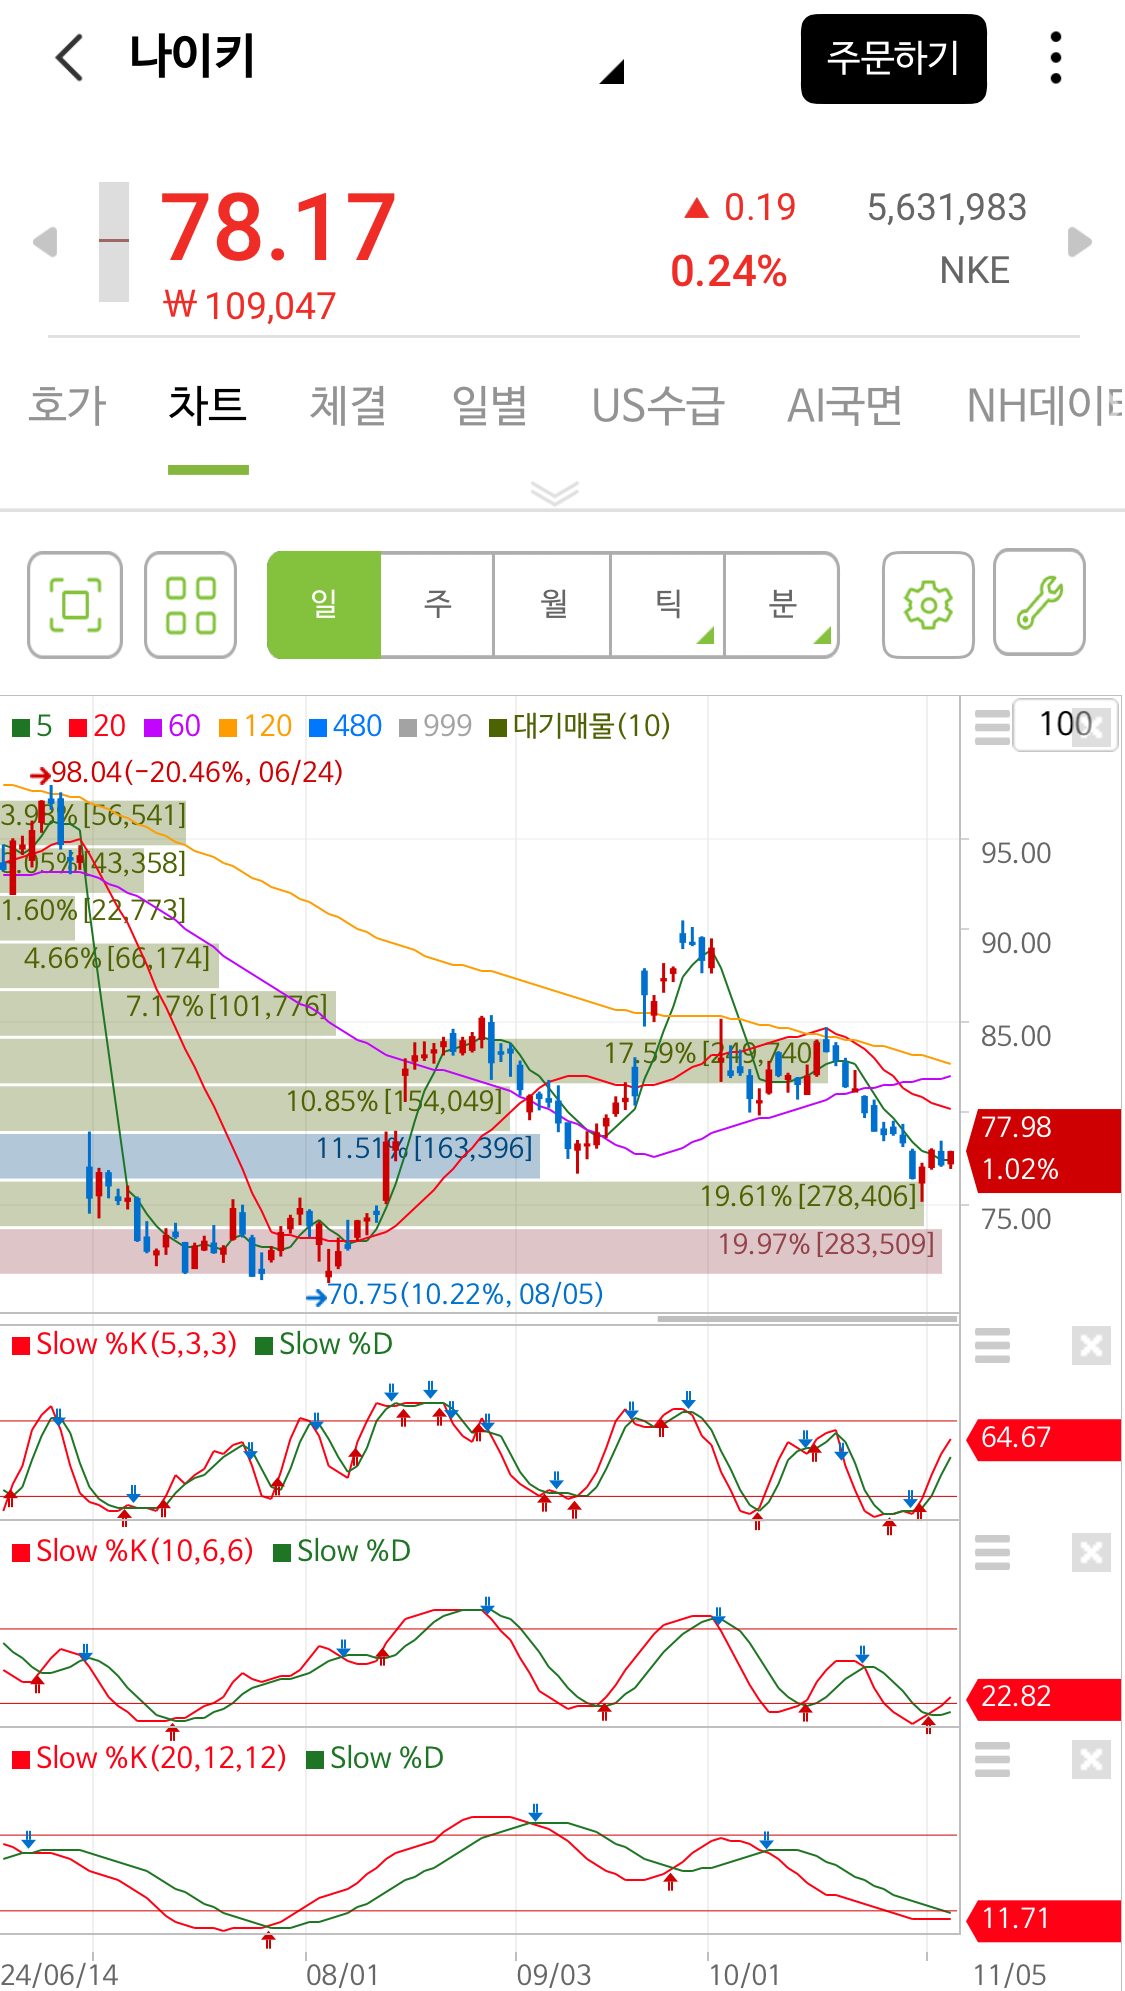Open Slow %K(10,6,6) panel menu icon
Screen dimensions: 1125x1991
coord(992,1552)
